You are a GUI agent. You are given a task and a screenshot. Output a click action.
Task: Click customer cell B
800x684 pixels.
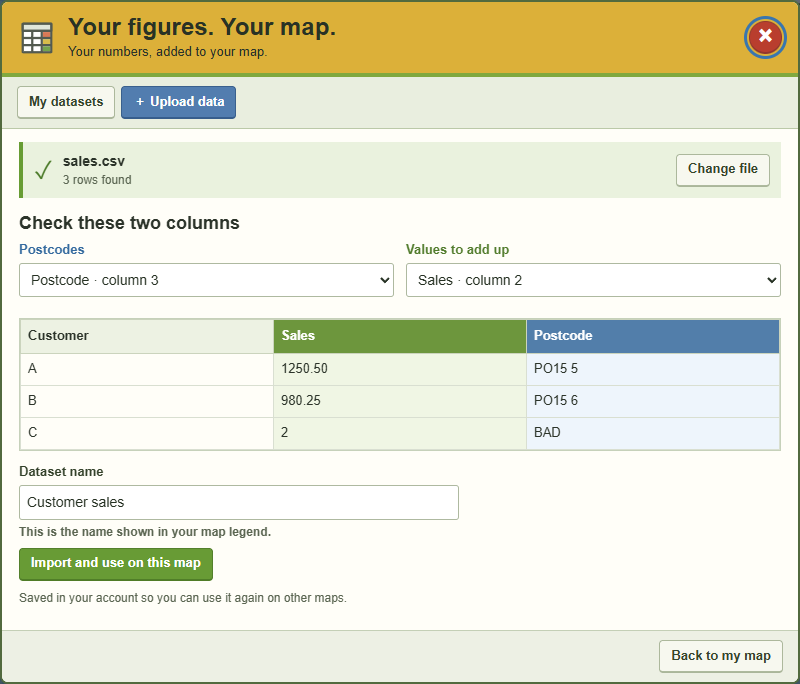pos(147,401)
